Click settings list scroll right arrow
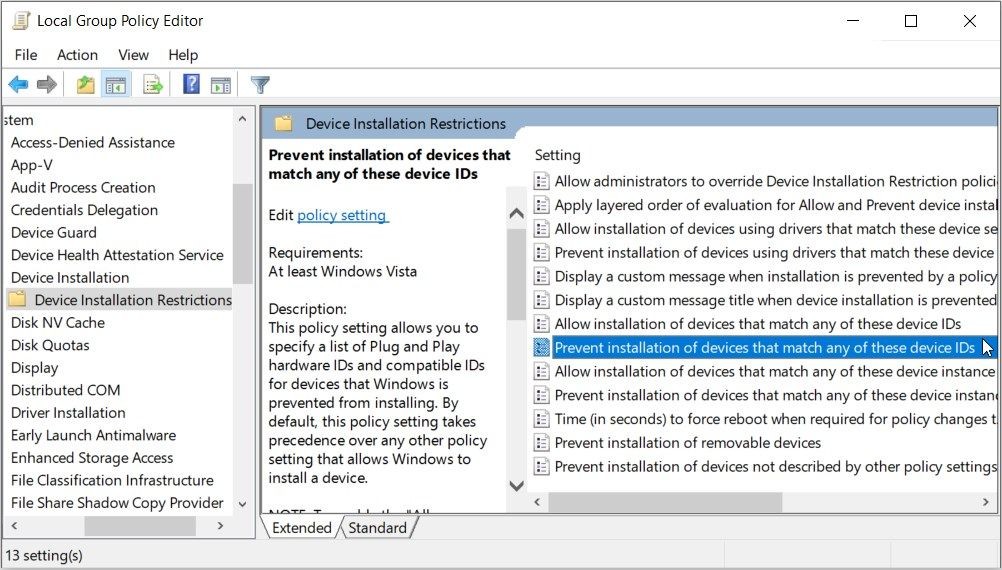Screen dimensions: 1002x570 click(986, 502)
